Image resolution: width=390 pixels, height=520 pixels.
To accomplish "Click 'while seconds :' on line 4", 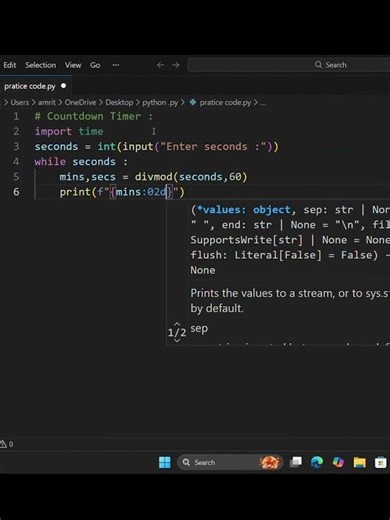I will point(81,162).
